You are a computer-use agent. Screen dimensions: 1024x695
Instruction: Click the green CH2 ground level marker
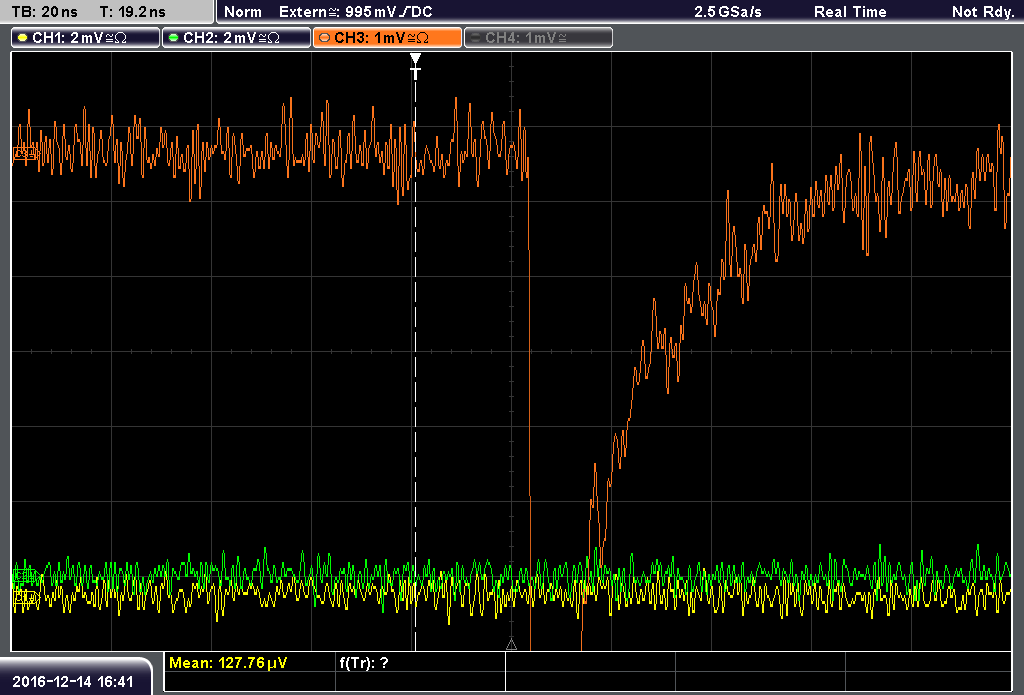26,576
